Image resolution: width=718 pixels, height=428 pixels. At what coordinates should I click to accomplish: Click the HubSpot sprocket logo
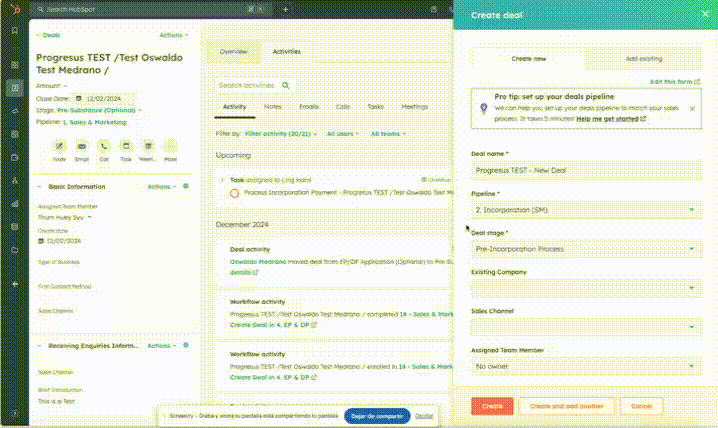pos(14,8)
